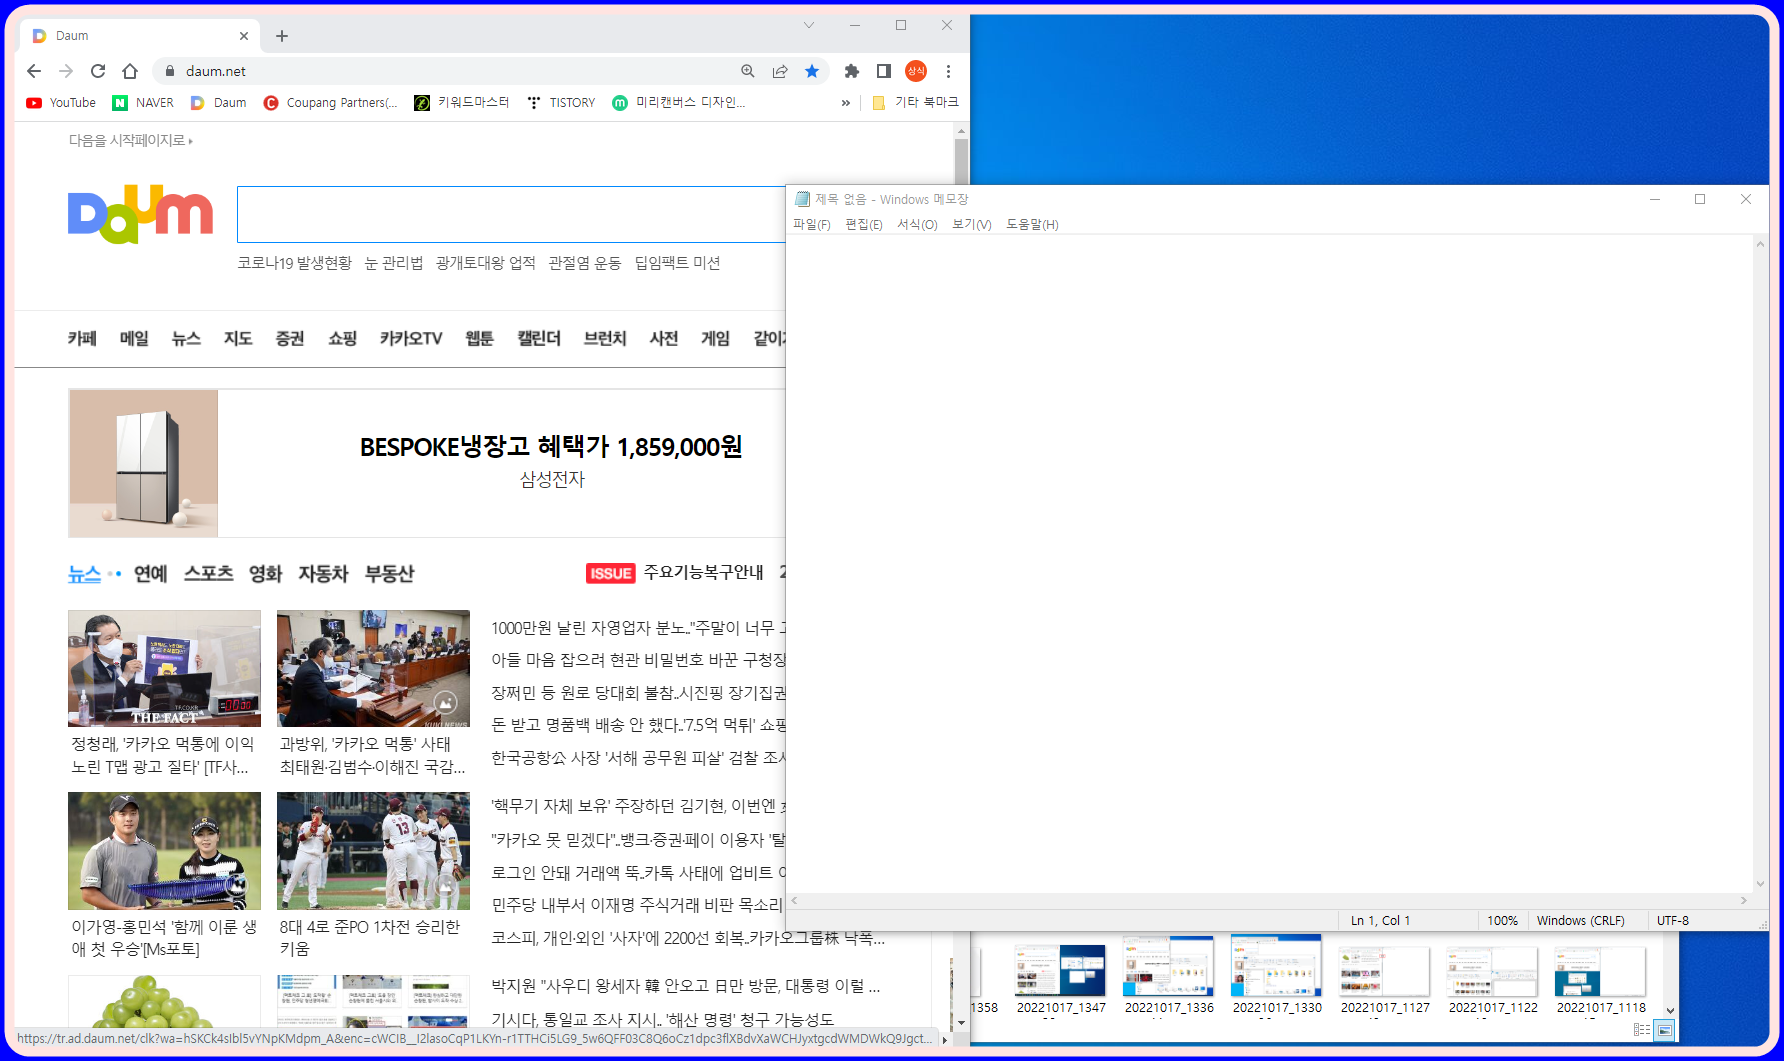Screen dimensions: 1784x1061
Task: Click Chrome's forward navigation arrow
Action: 66,71
